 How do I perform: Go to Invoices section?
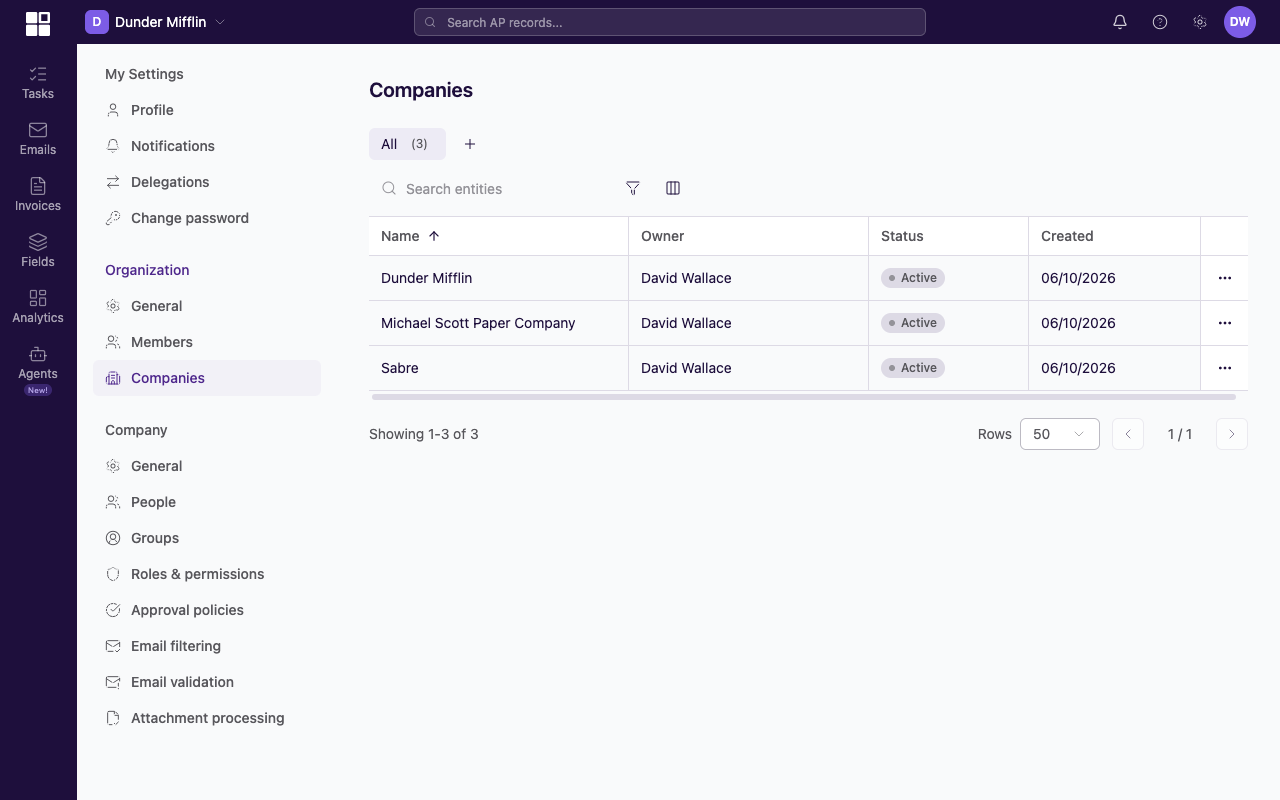click(x=38, y=194)
